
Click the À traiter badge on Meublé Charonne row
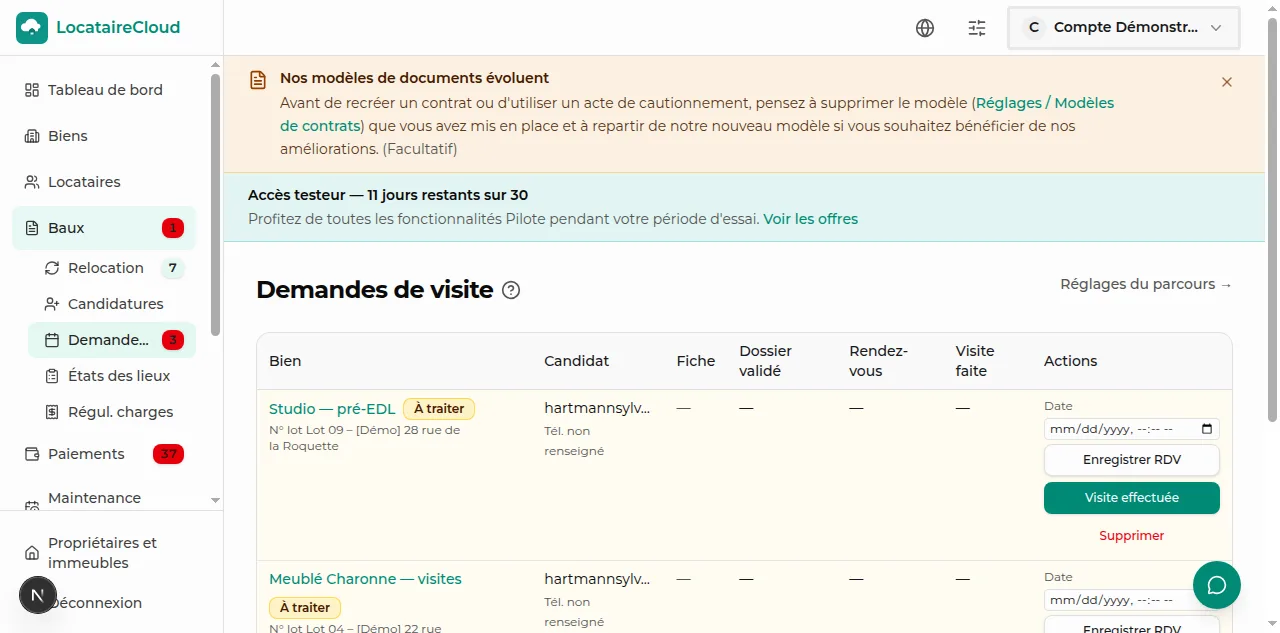click(305, 608)
